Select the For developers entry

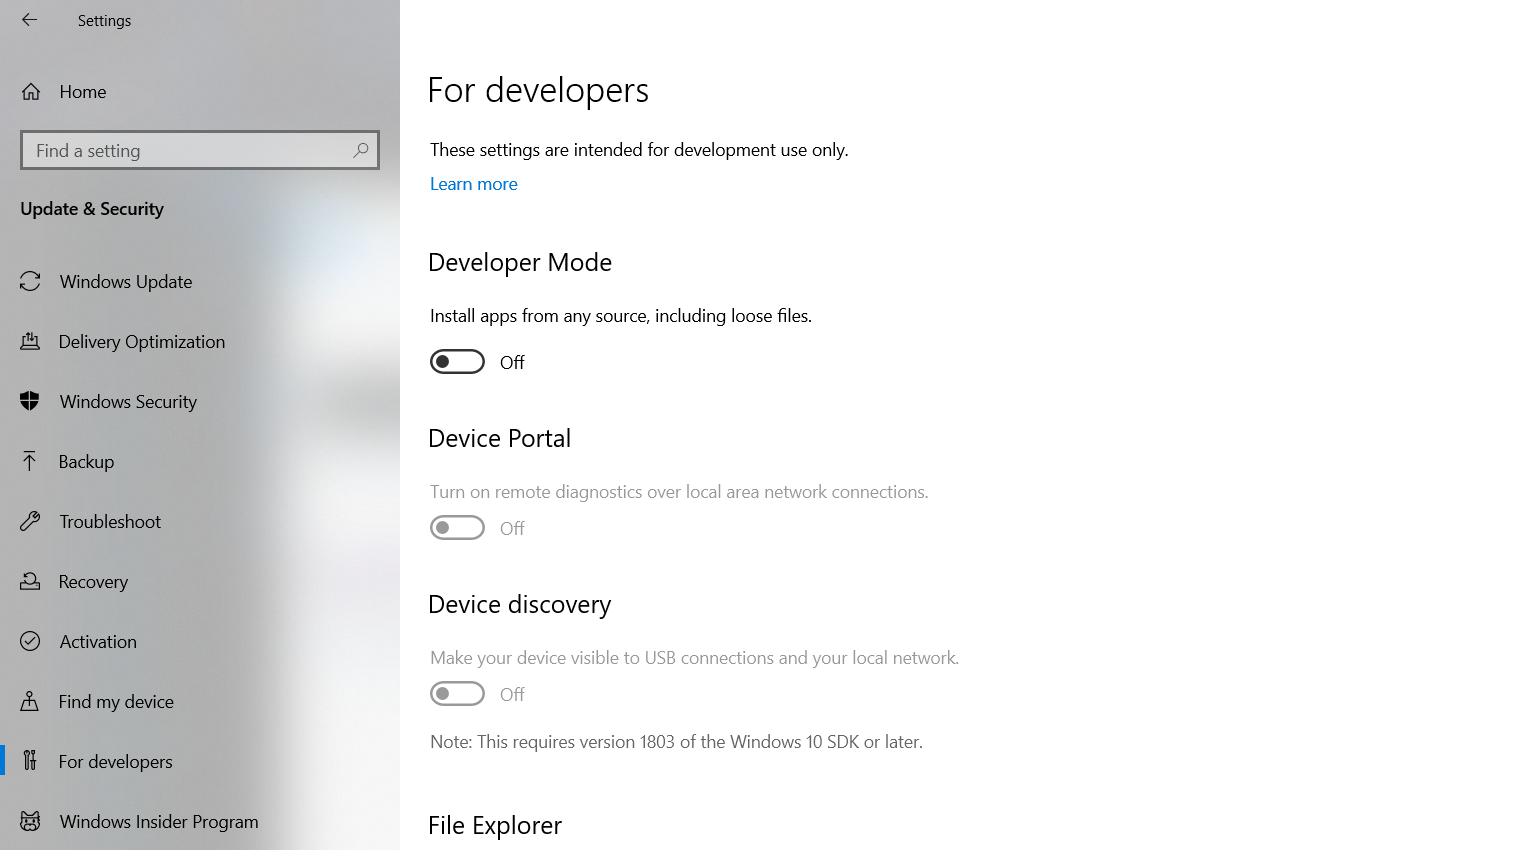click(200, 762)
